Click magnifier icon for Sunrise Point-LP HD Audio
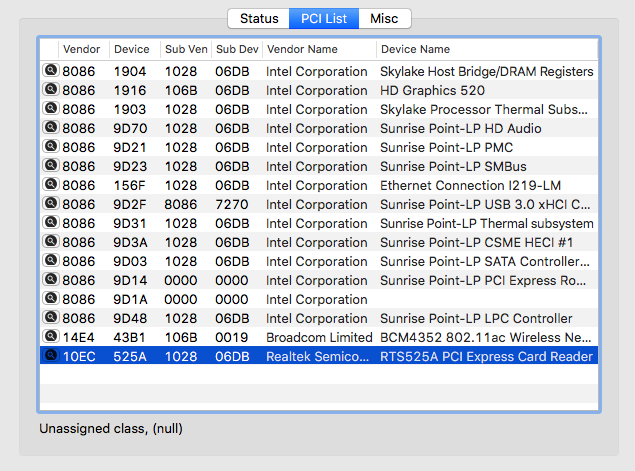Screen dimensions: 635x471 (50, 128)
